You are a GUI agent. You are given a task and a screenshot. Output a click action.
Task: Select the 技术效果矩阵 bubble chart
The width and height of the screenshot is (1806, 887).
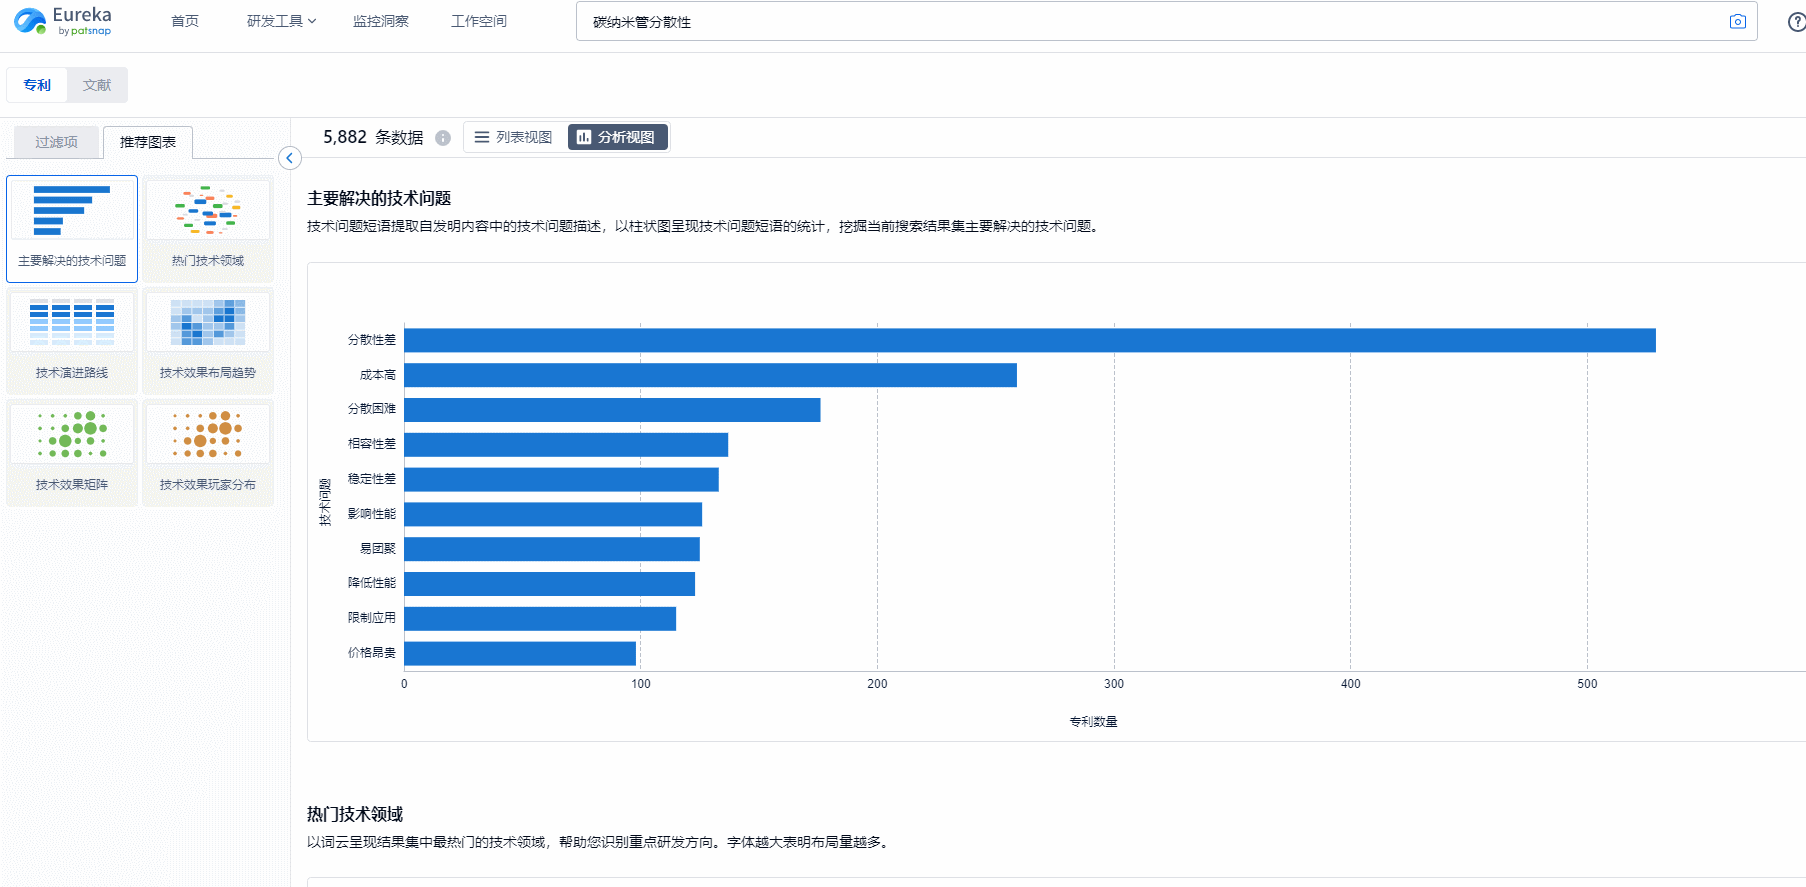[x=72, y=452]
